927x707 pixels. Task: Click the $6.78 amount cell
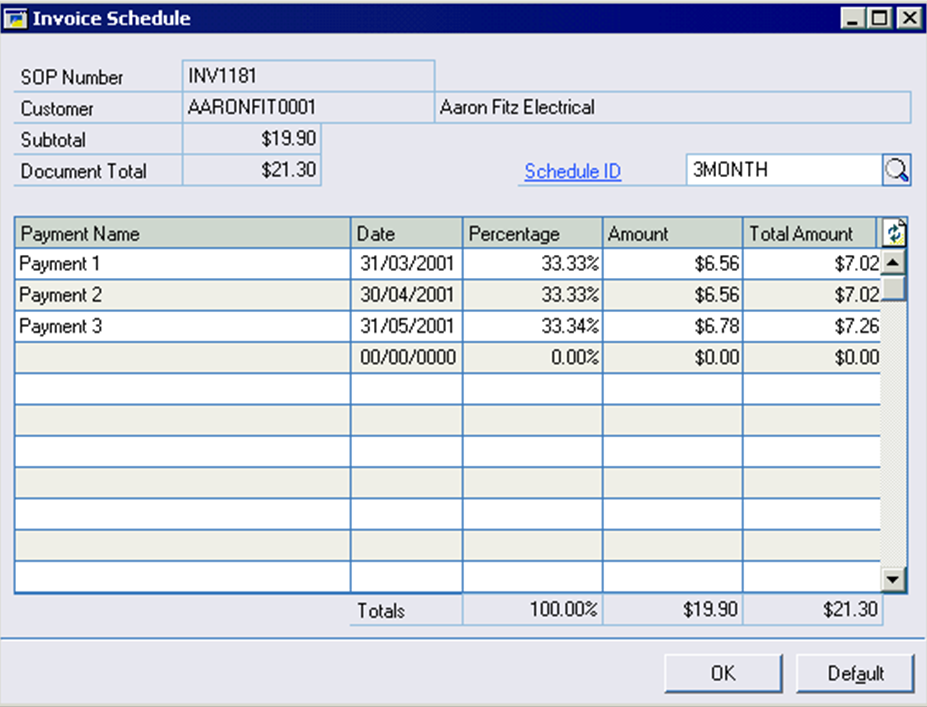point(673,326)
